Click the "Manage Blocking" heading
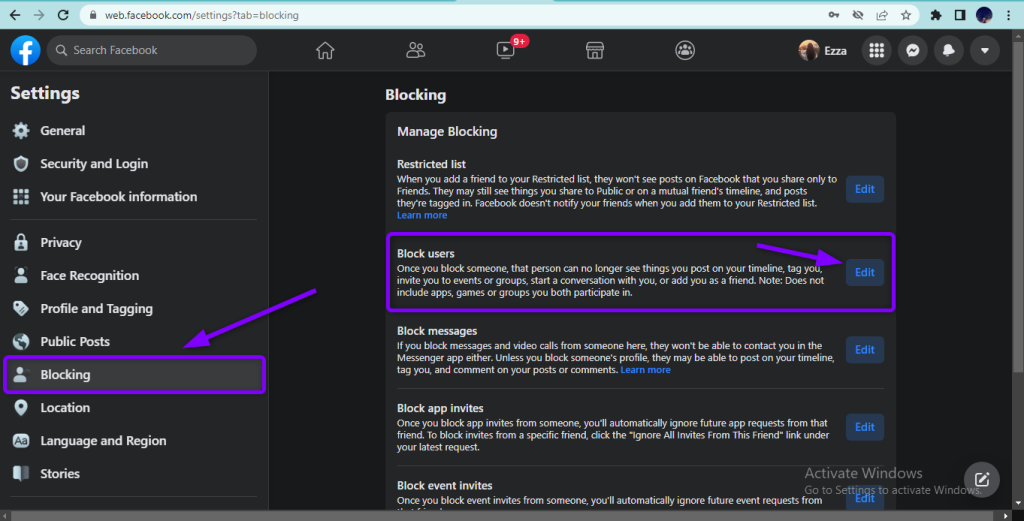Screen dimensions: 1024x521 point(447,132)
